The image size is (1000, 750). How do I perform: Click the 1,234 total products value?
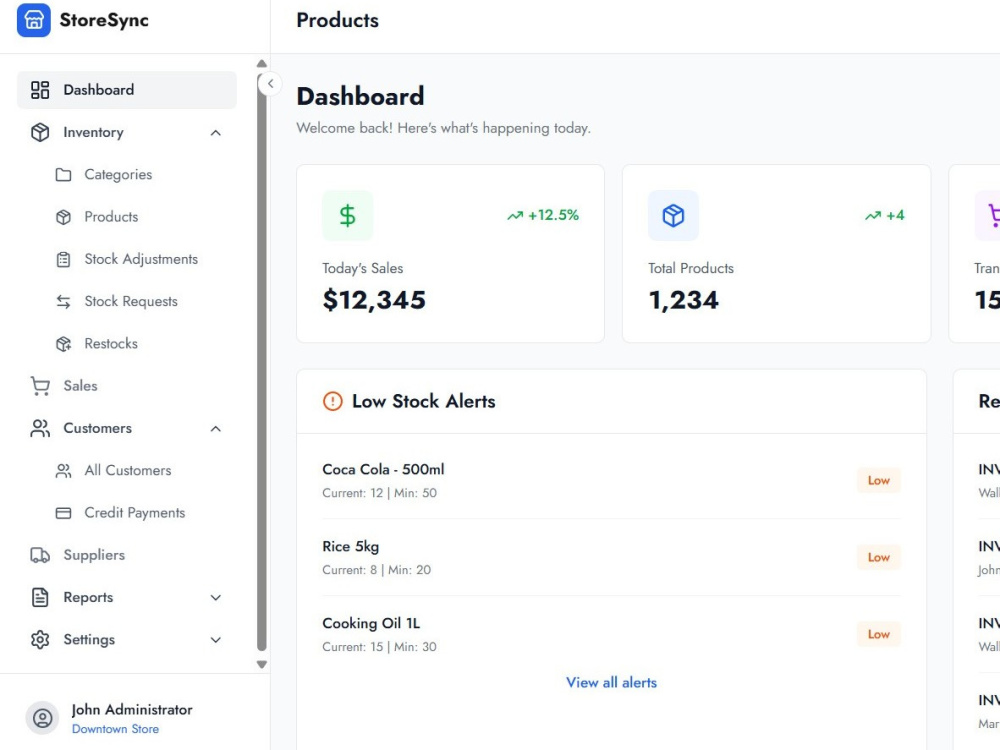pos(684,300)
